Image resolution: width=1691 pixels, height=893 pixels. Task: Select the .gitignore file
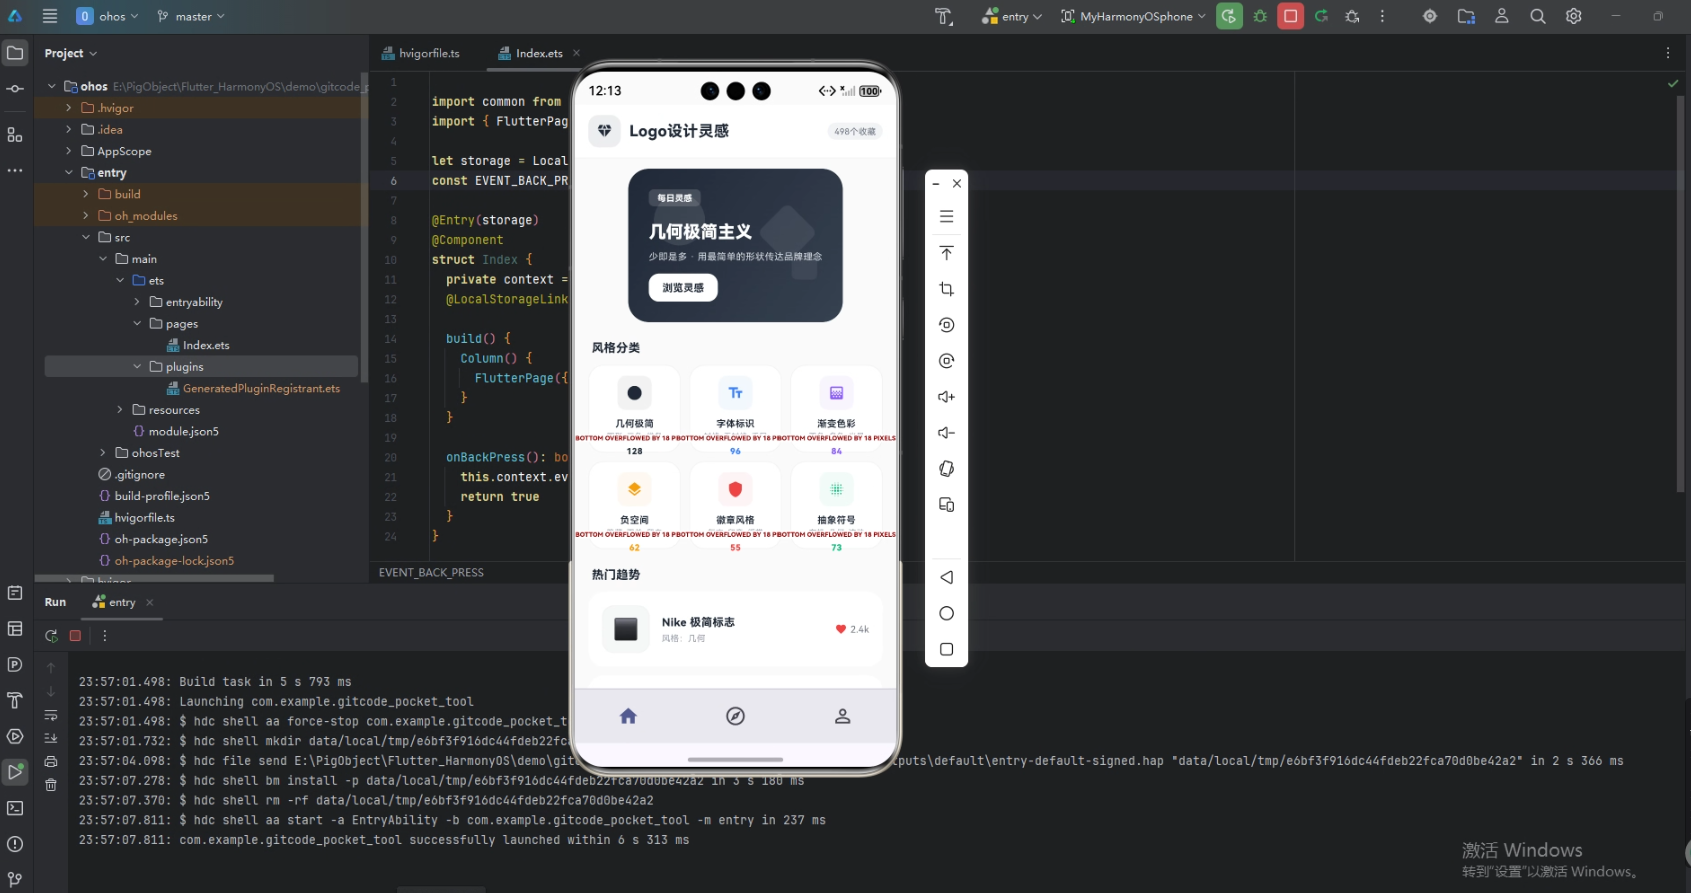click(131, 475)
